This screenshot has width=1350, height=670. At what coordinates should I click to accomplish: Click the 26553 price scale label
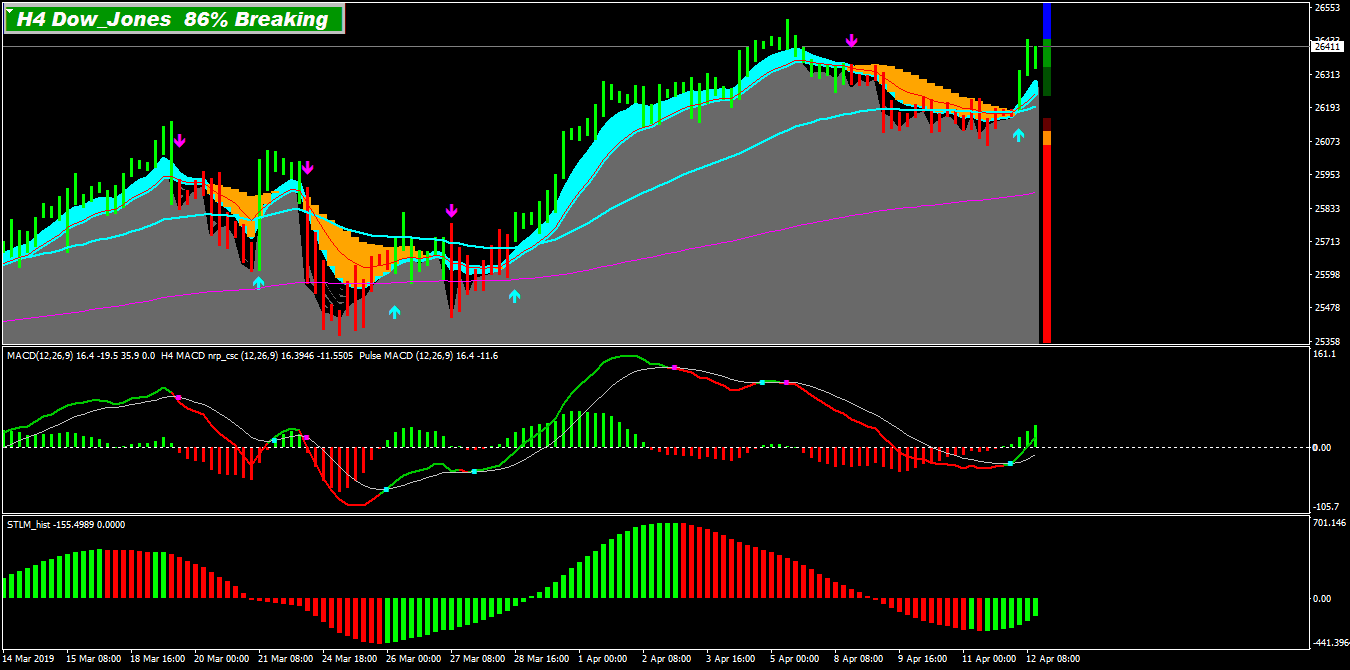click(1327, 8)
